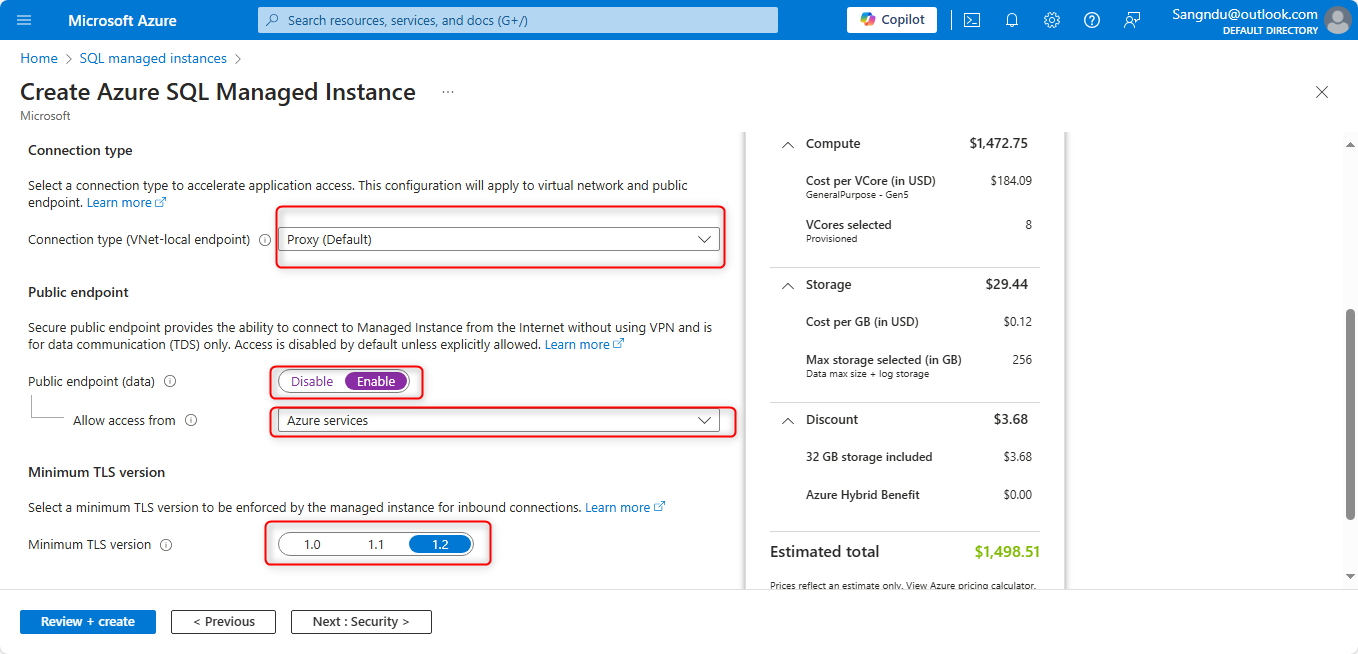The width and height of the screenshot is (1358, 654).
Task: Click the scrollbar up arrow
Action: coord(1350,145)
